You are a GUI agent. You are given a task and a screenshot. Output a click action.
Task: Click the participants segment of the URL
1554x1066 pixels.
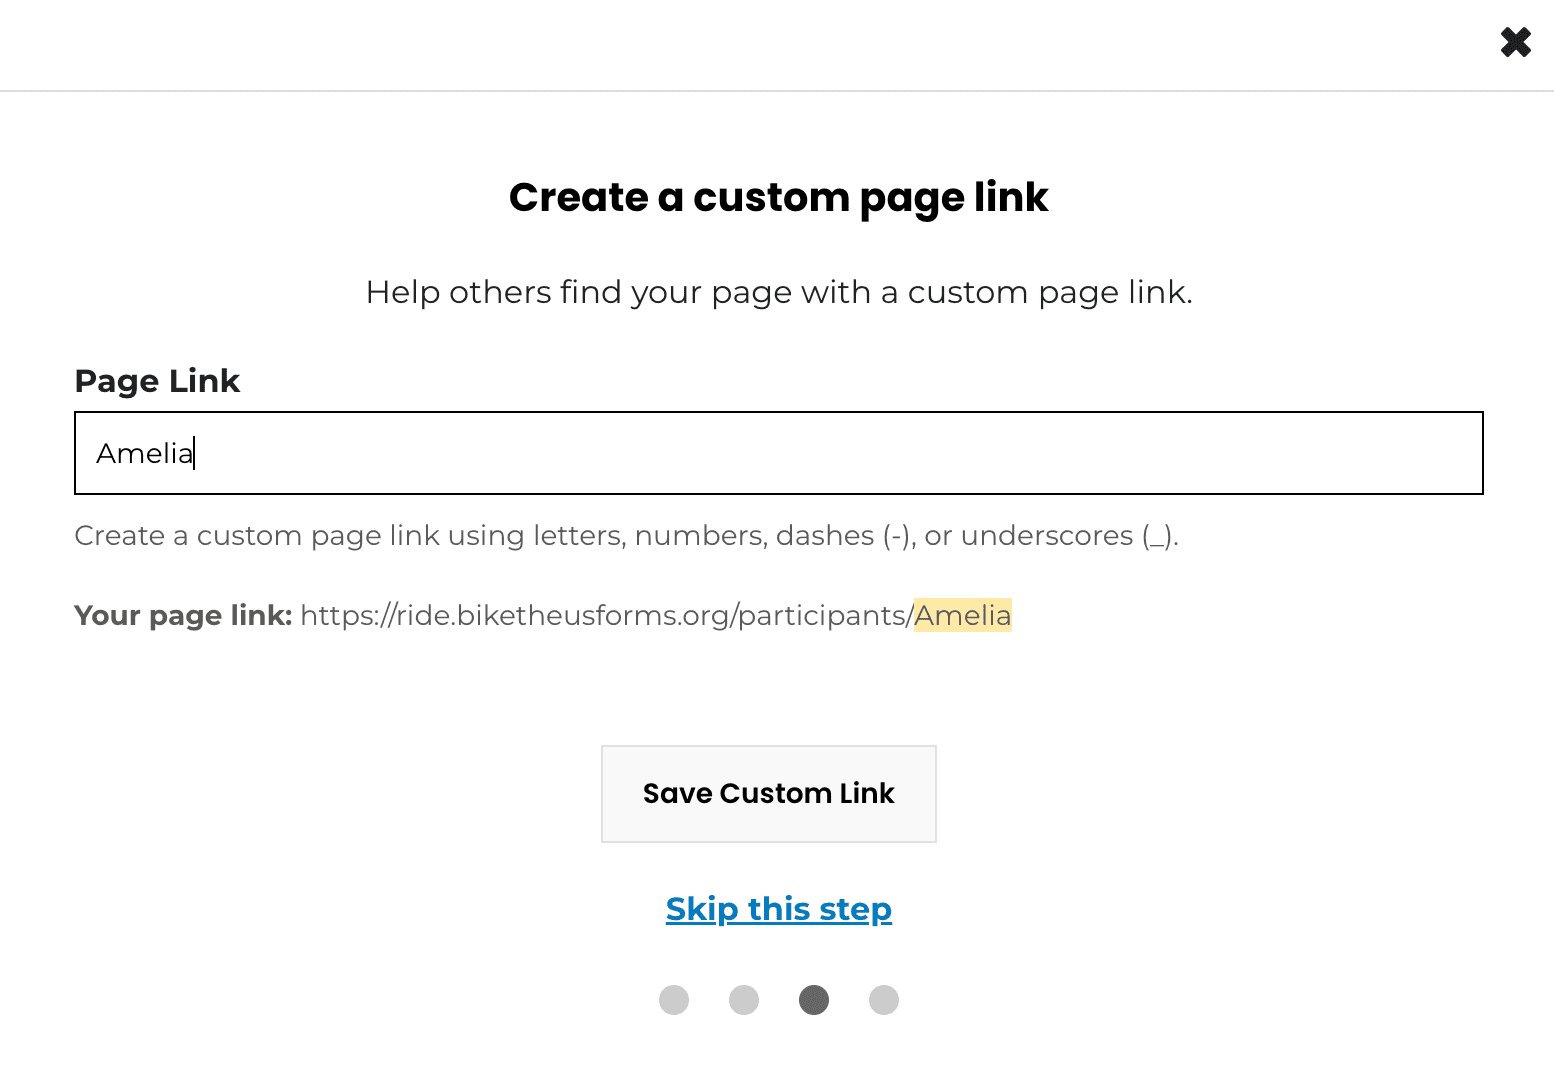click(x=821, y=615)
